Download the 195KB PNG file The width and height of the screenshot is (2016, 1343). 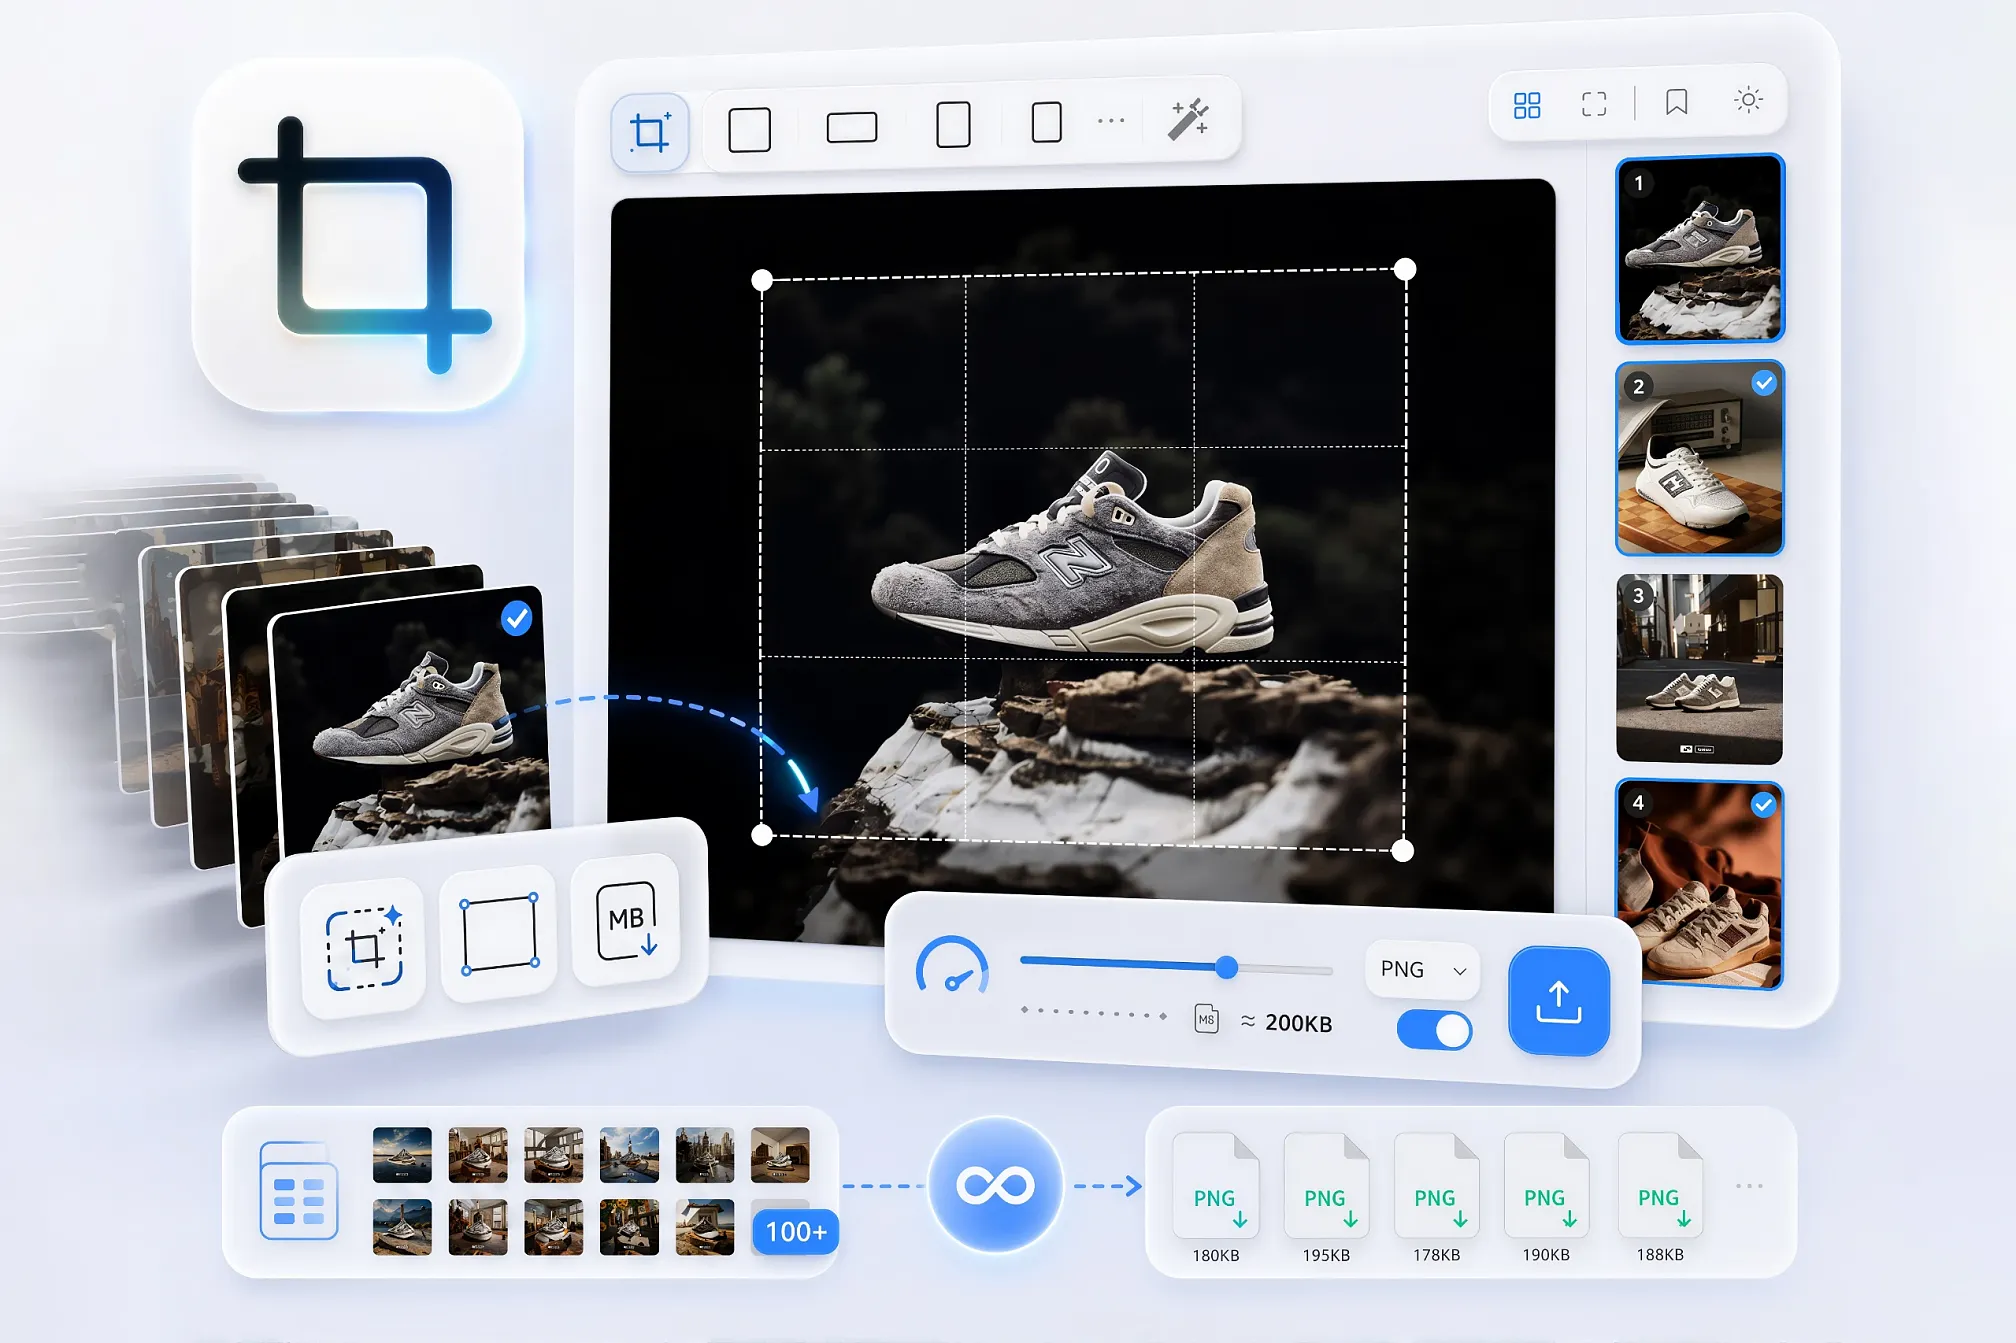[1326, 1186]
